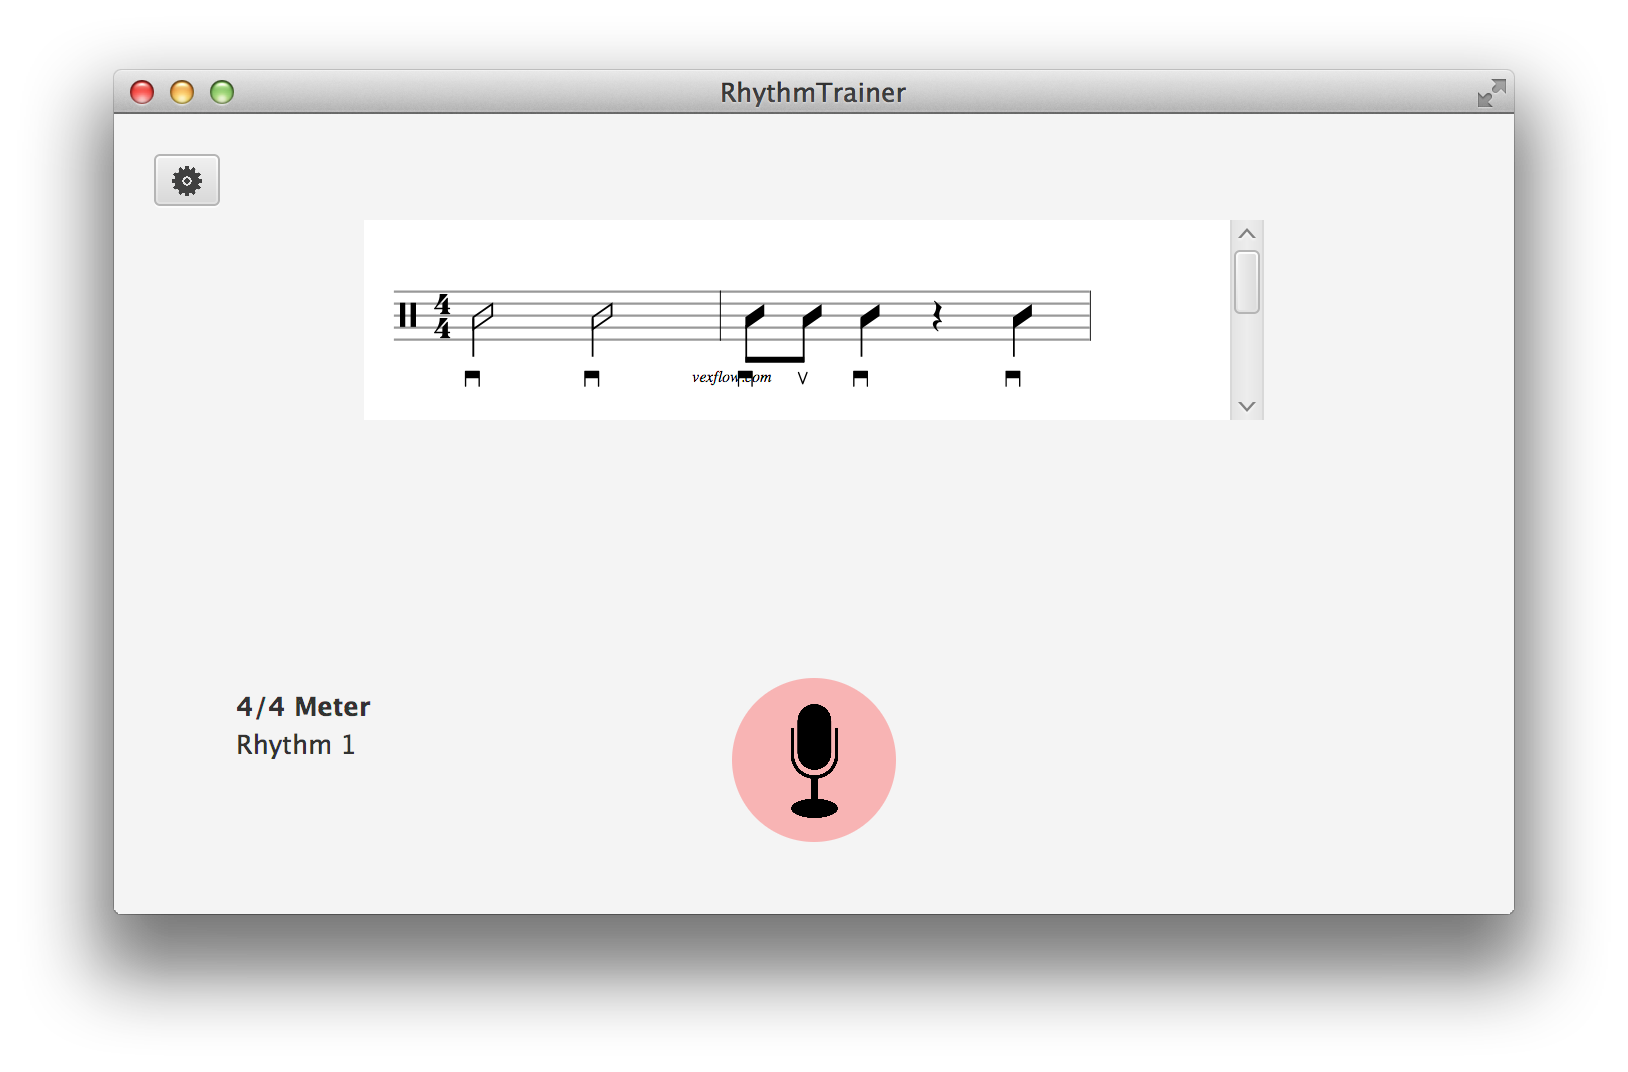
Task: Click the 4/4 time signature on staff
Action: point(442,316)
